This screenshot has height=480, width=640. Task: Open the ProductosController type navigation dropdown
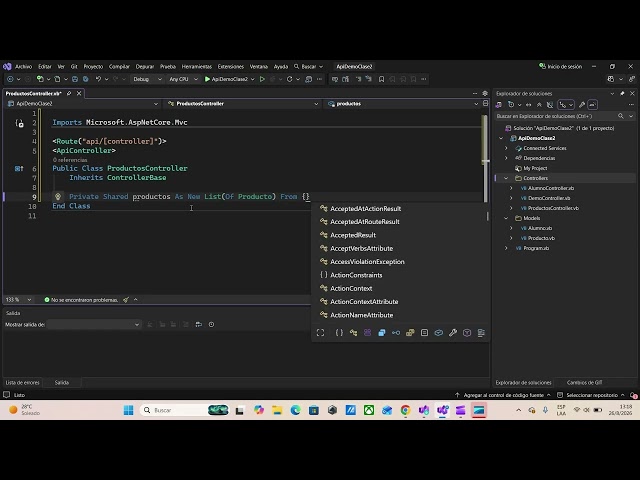243,104
